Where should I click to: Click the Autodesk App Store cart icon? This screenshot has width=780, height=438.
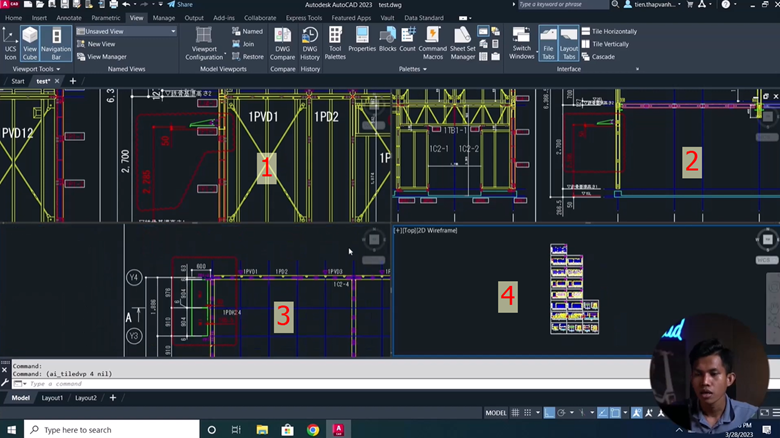coord(690,4)
